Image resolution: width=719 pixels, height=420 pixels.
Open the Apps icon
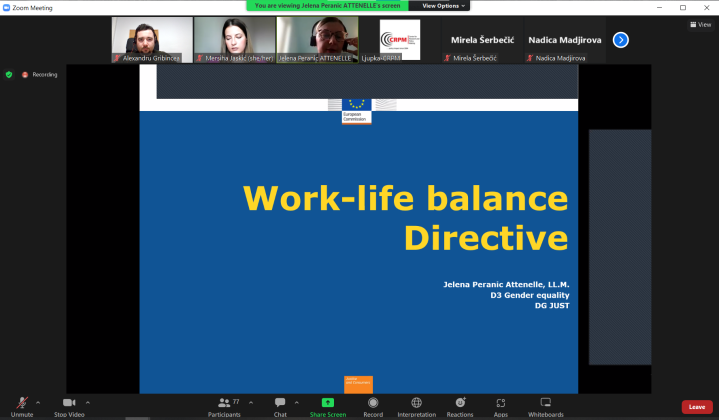point(500,404)
